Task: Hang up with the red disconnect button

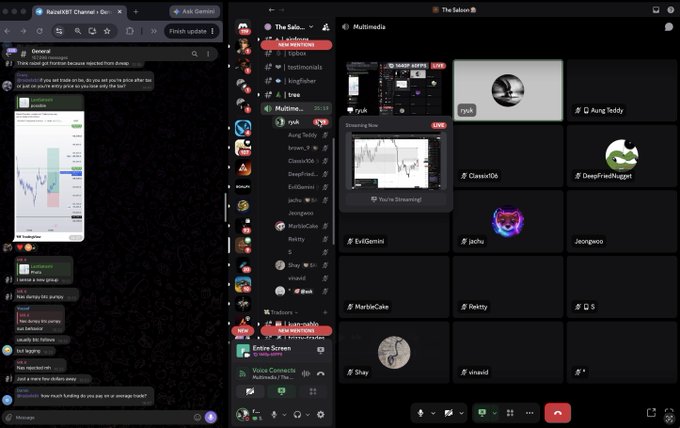Action: [558, 413]
